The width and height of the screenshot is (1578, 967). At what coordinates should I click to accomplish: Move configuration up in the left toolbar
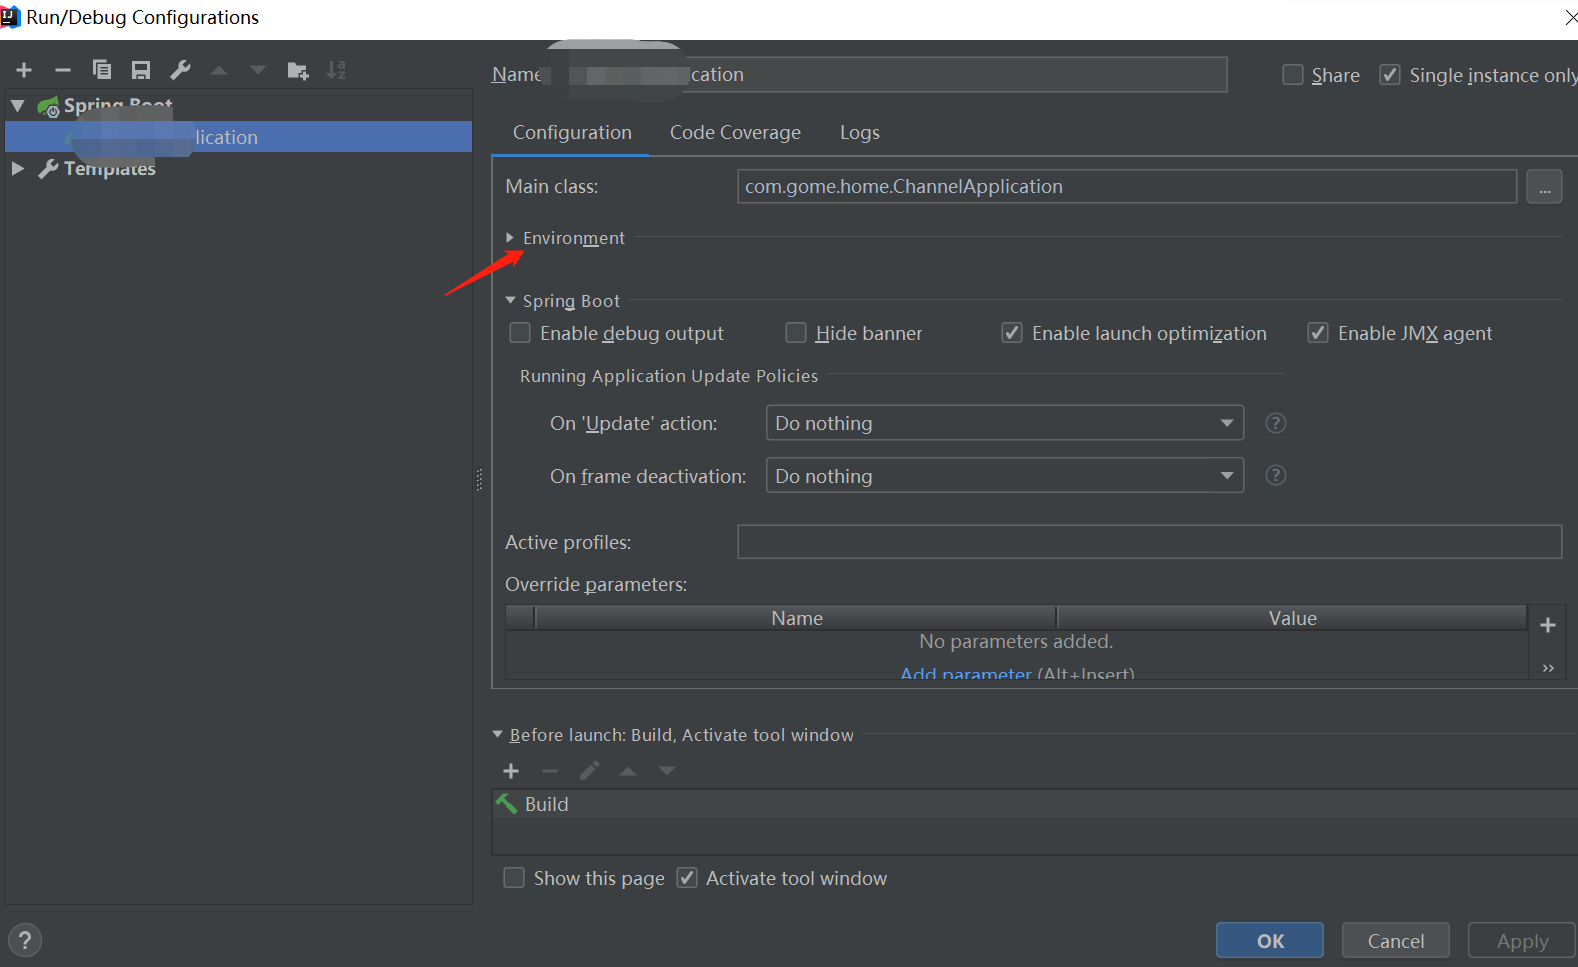219,70
